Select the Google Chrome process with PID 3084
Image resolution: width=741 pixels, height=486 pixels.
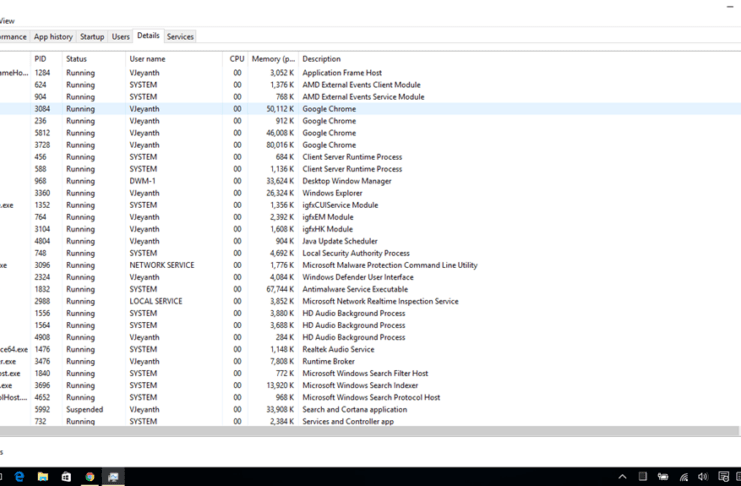tap(370, 109)
